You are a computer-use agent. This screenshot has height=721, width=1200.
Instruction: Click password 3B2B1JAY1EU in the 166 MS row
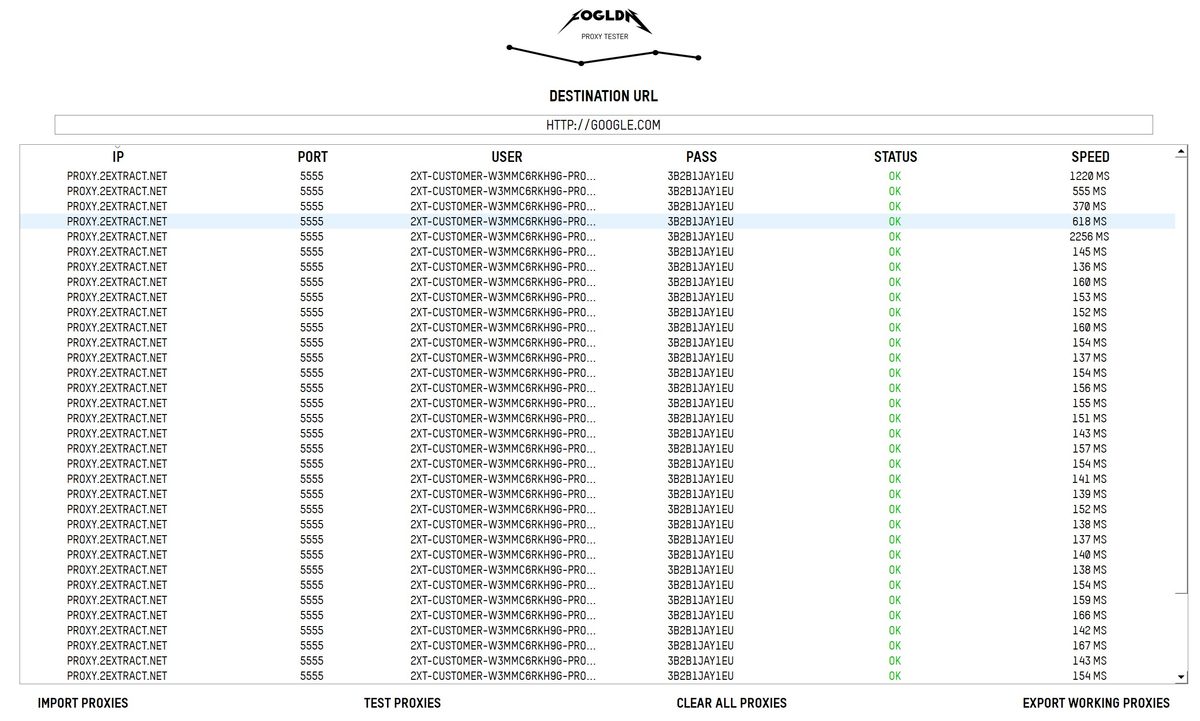tap(700, 615)
